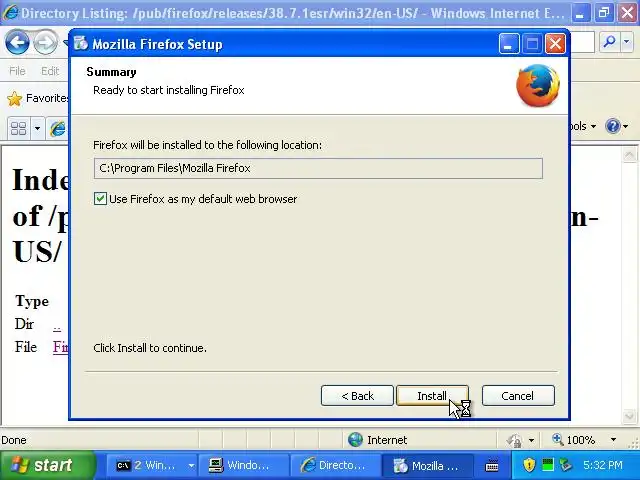Image resolution: width=640 pixels, height=480 pixels.
Task: Click the Protected mode security icon in status bar
Action: click(514, 440)
